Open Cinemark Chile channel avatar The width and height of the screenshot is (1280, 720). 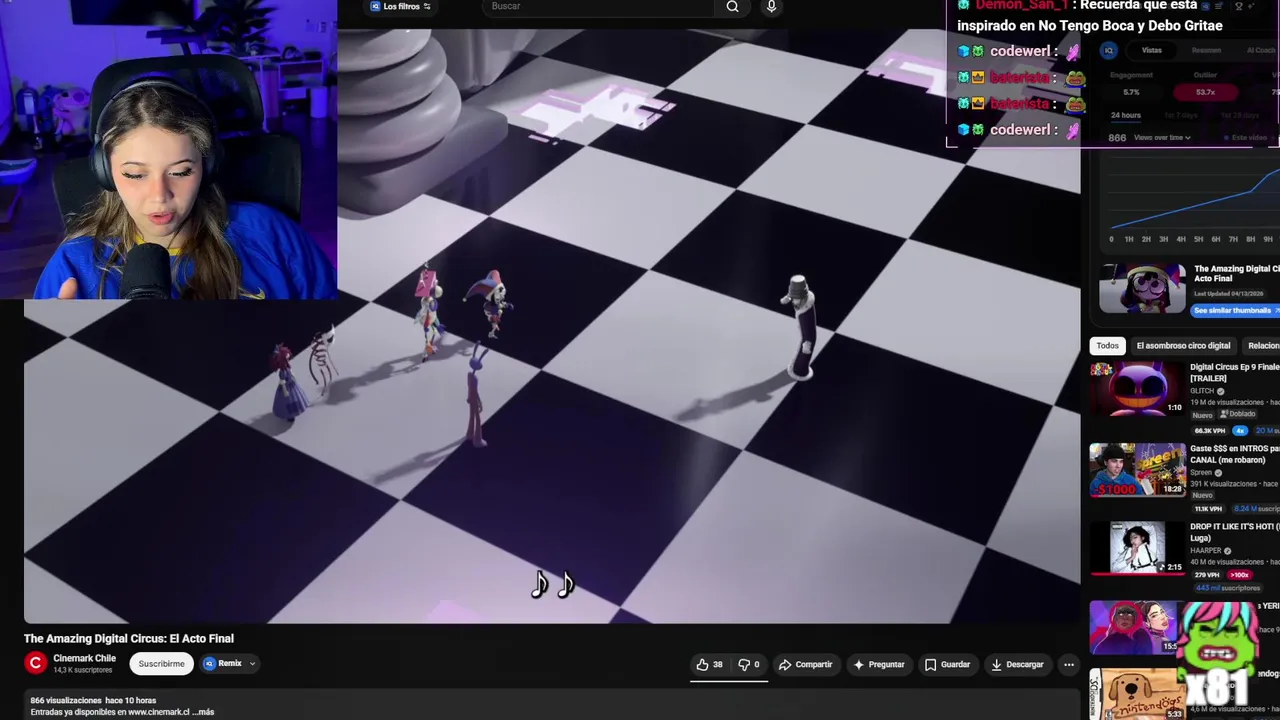36,663
